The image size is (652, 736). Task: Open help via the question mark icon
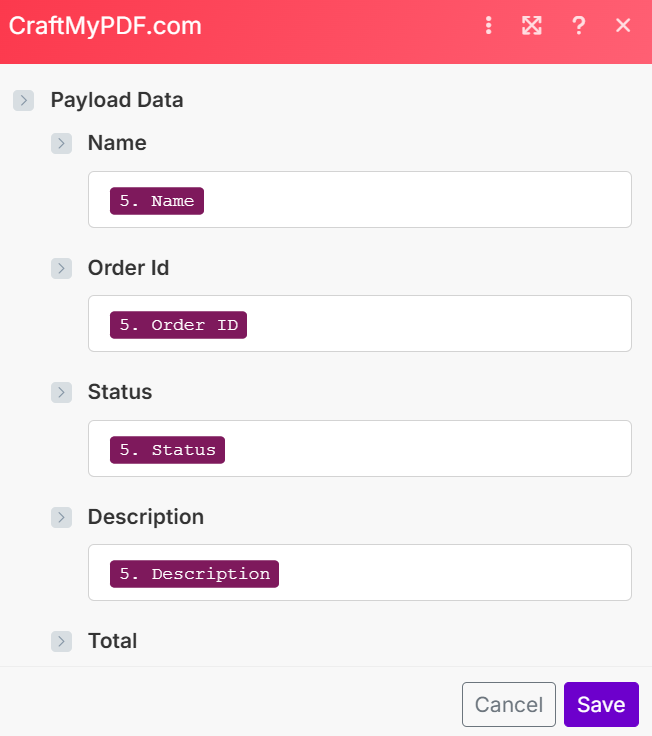(x=578, y=26)
